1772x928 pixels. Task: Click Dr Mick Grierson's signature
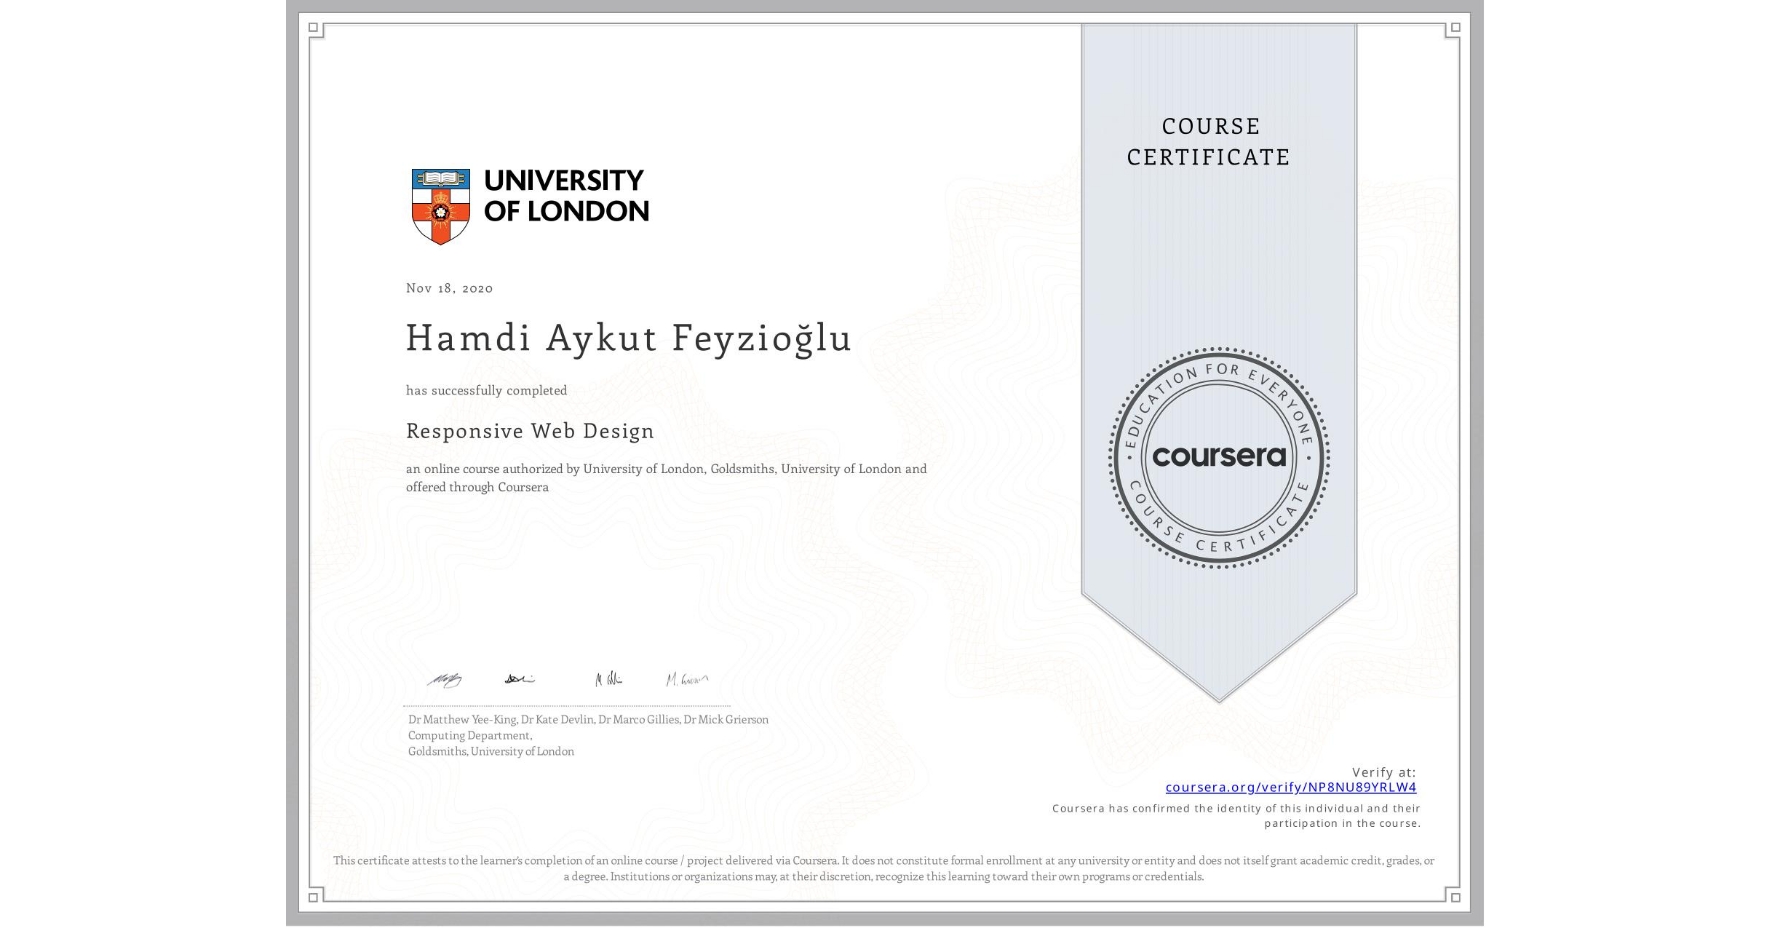click(688, 679)
